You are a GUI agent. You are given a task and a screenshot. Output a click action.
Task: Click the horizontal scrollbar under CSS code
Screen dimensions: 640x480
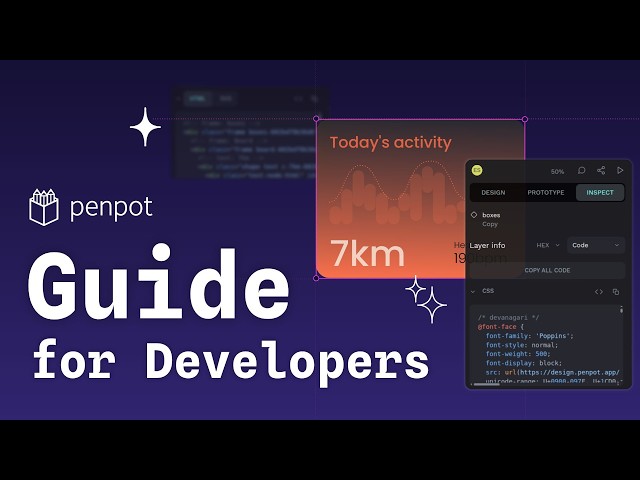click(x=486, y=384)
